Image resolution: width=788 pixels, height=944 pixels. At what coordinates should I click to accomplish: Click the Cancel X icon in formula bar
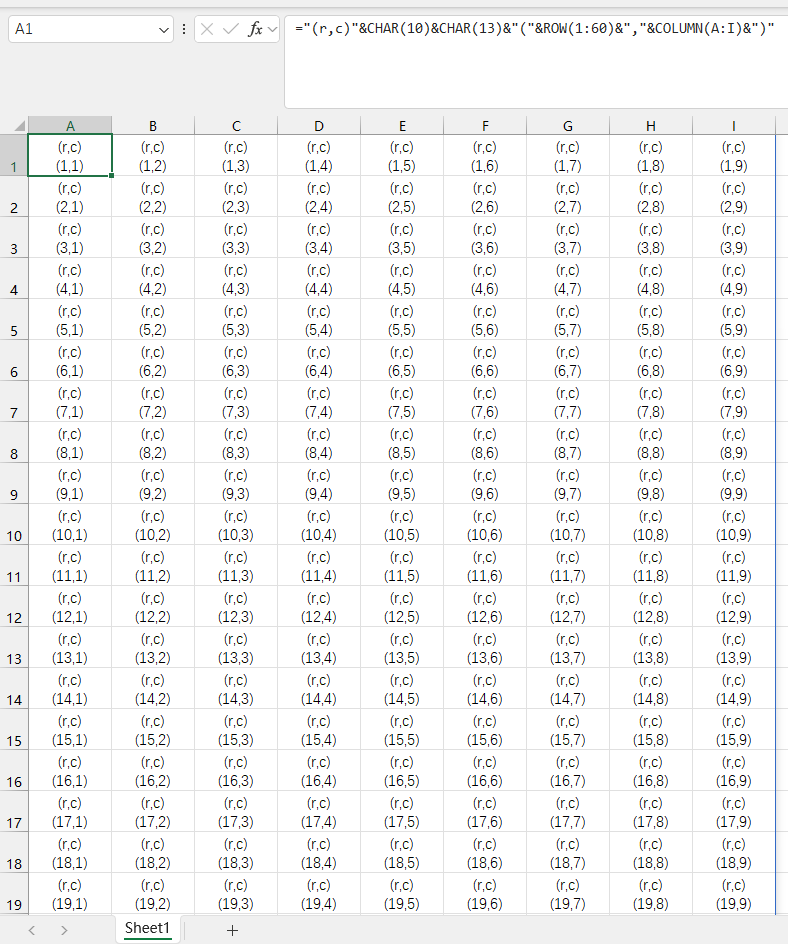[x=207, y=30]
